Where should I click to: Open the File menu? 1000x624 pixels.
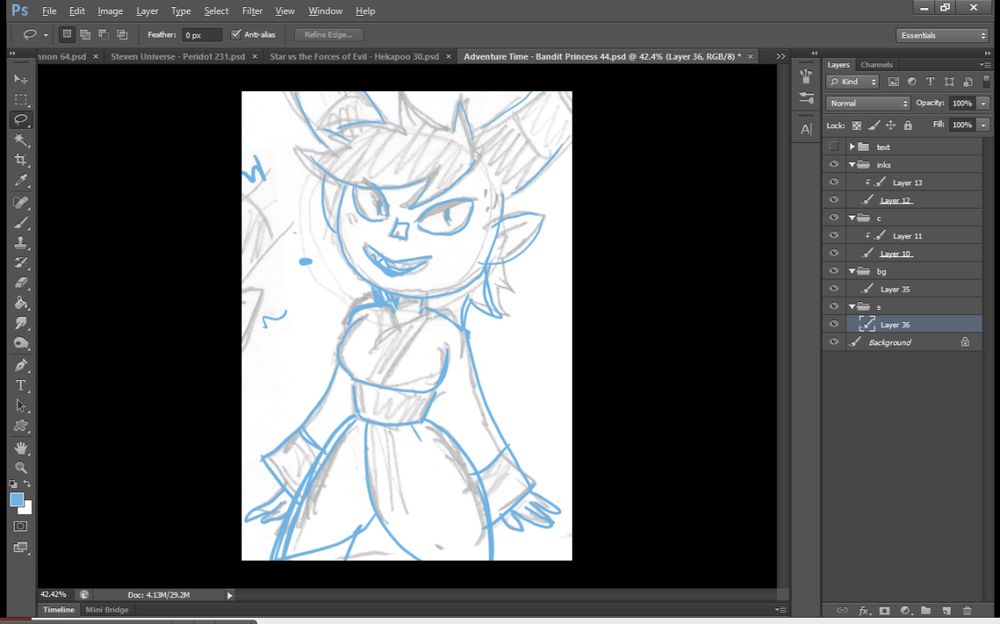coord(49,11)
